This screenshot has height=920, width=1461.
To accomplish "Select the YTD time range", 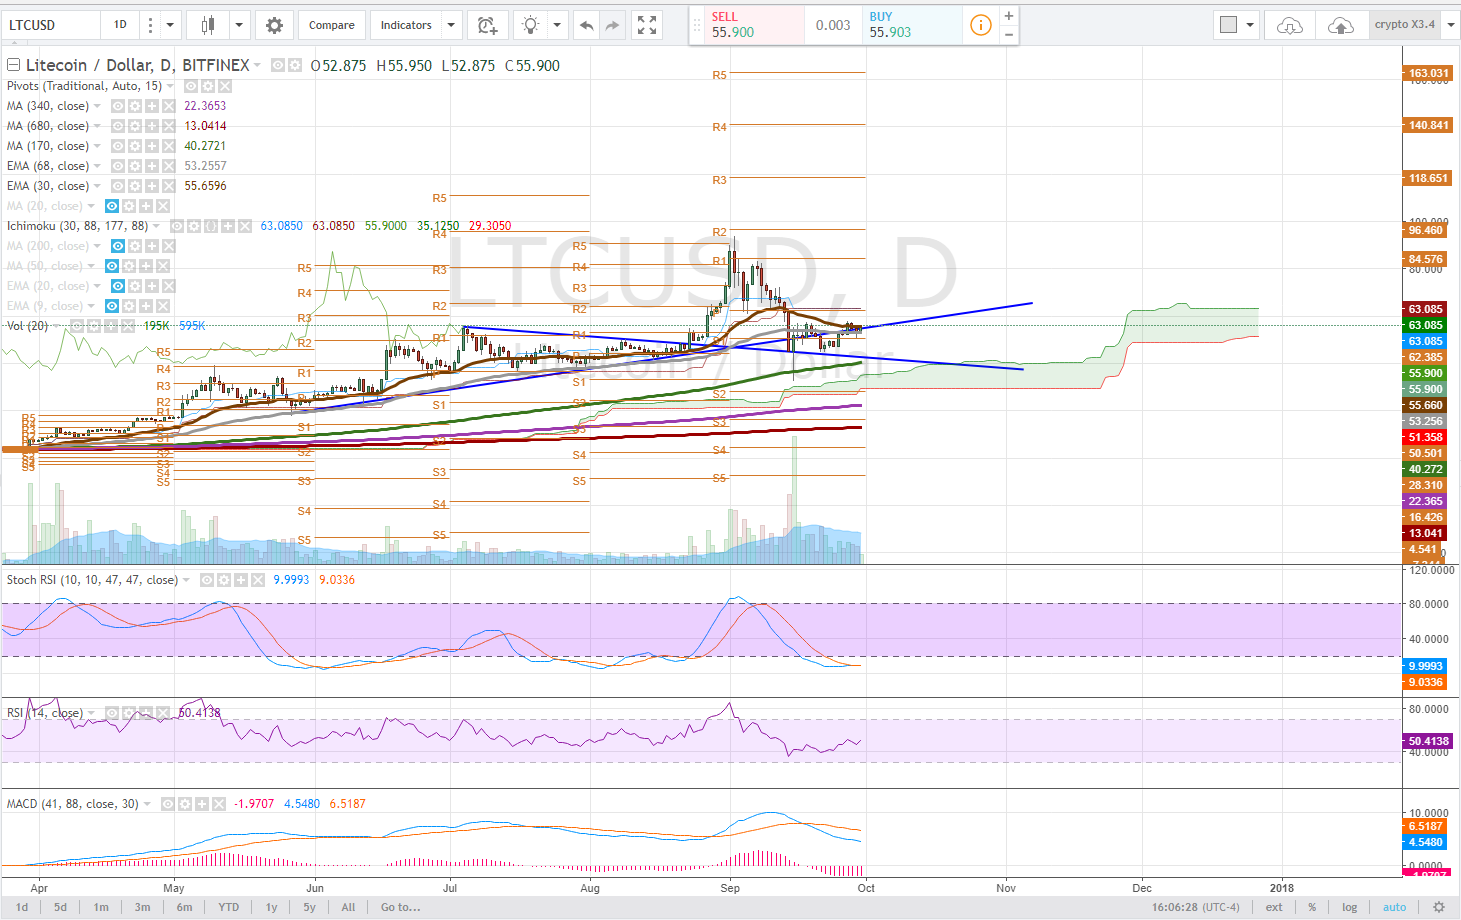I will 229,907.
